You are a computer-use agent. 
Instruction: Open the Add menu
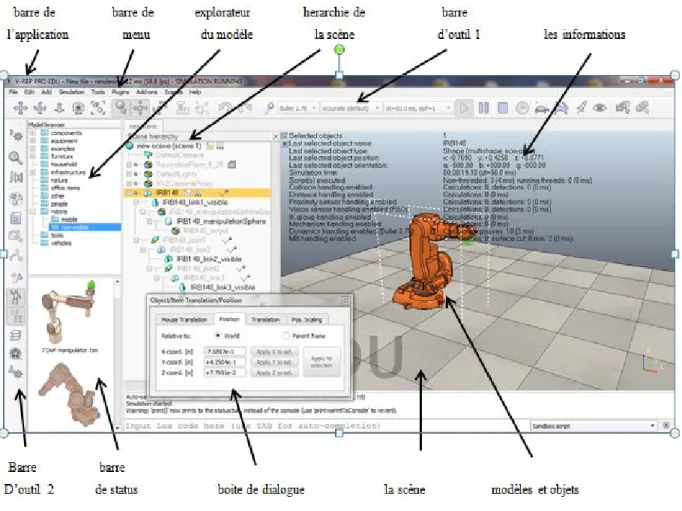click(47, 92)
